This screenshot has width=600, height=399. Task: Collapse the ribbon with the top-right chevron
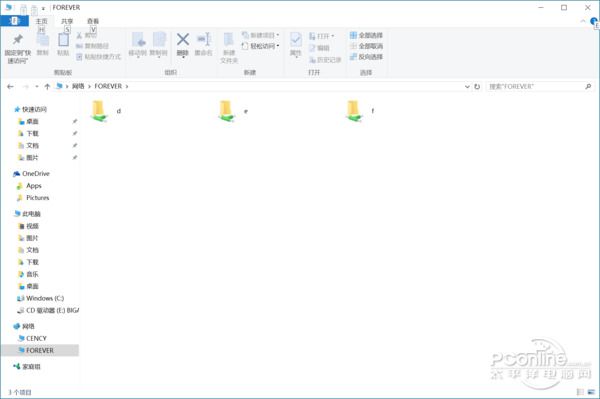click(583, 21)
